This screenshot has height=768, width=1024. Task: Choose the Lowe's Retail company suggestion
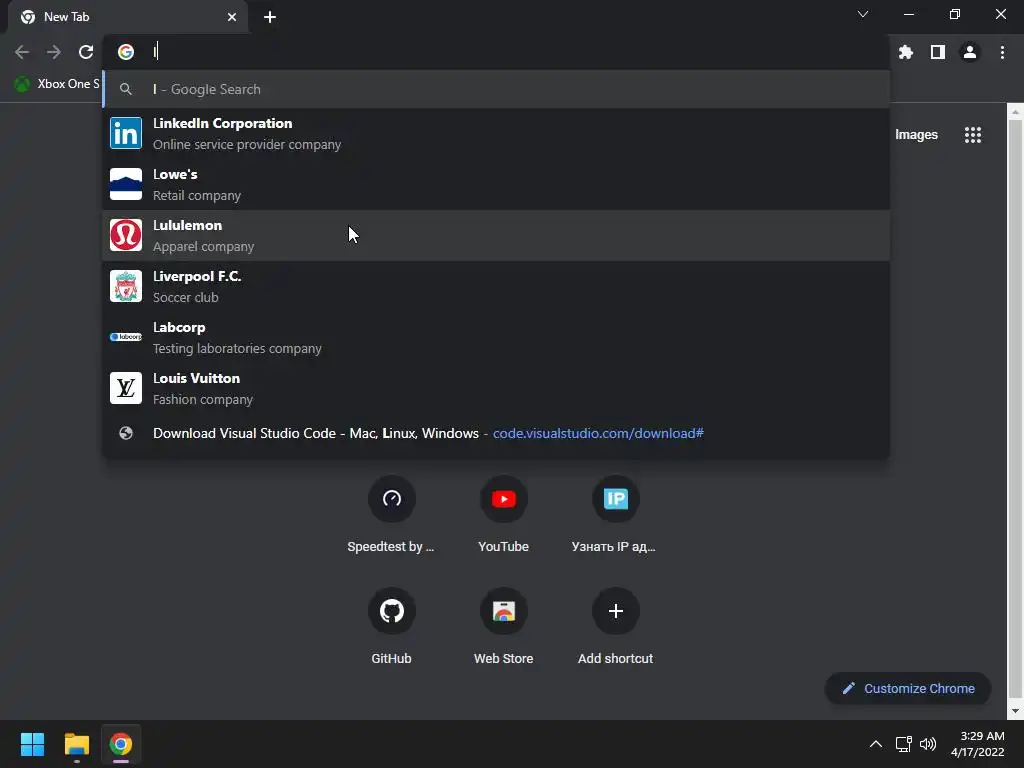click(x=496, y=184)
